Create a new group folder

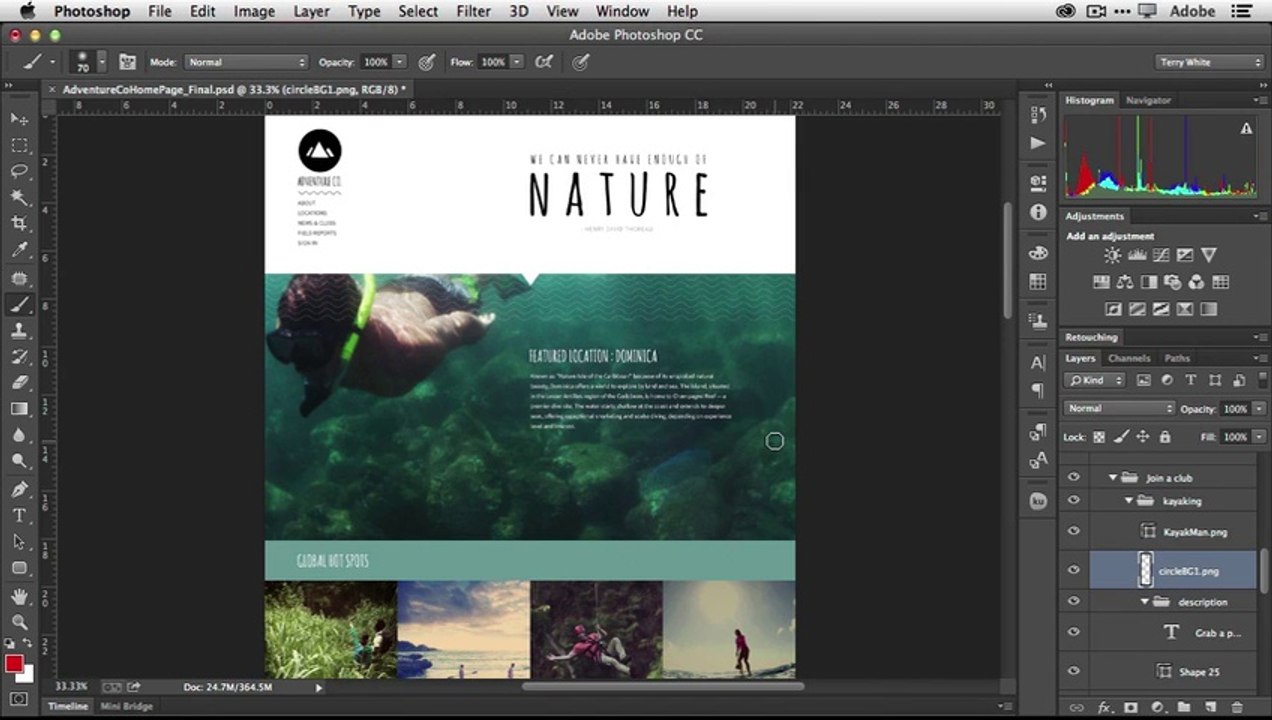coord(1184,707)
